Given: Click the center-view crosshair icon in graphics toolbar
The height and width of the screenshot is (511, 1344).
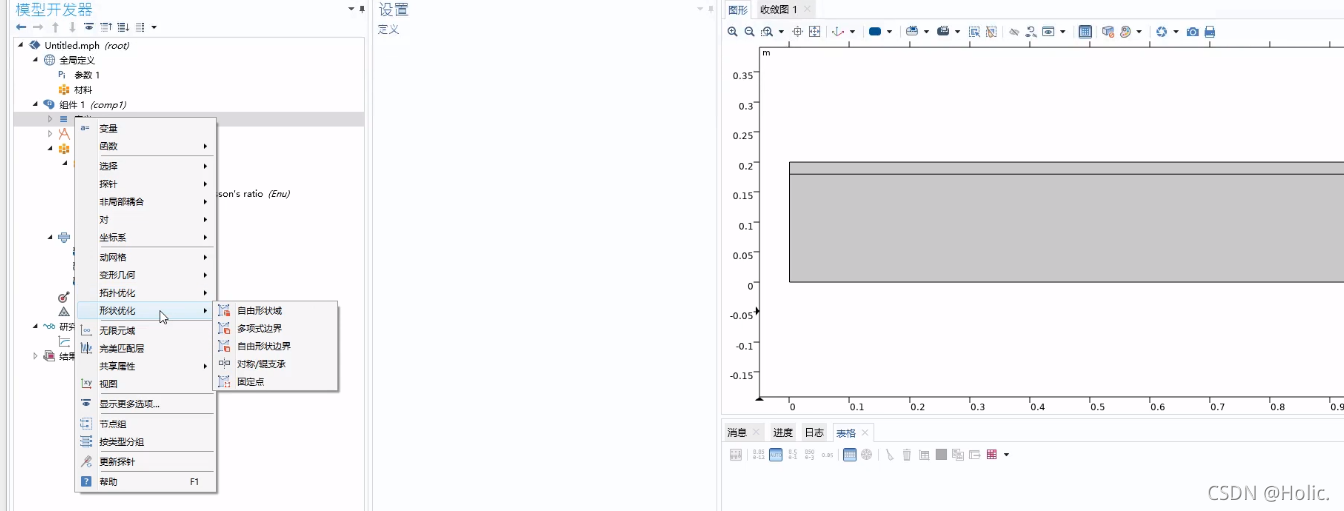Looking at the screenshot, I should tap(798, 32).
